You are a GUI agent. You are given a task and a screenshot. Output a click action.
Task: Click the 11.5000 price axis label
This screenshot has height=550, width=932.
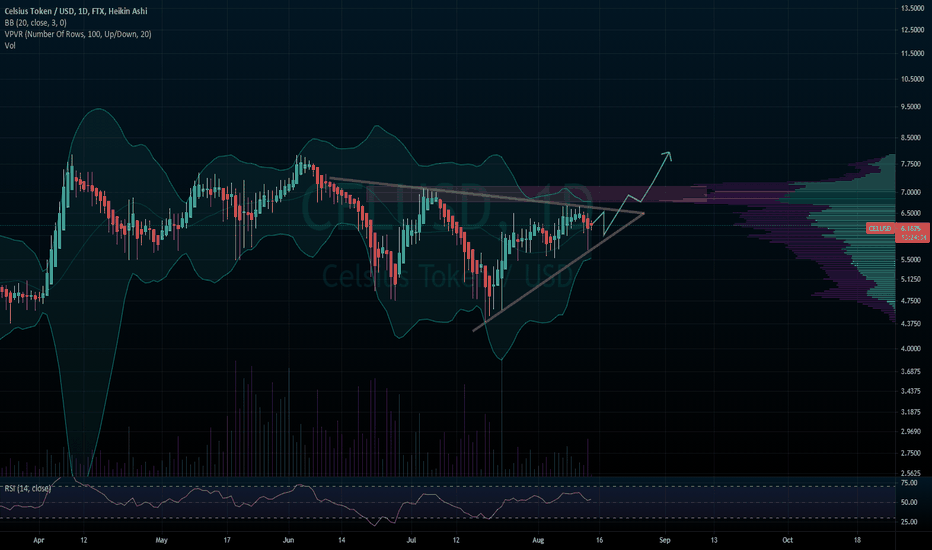pos(912,54)
